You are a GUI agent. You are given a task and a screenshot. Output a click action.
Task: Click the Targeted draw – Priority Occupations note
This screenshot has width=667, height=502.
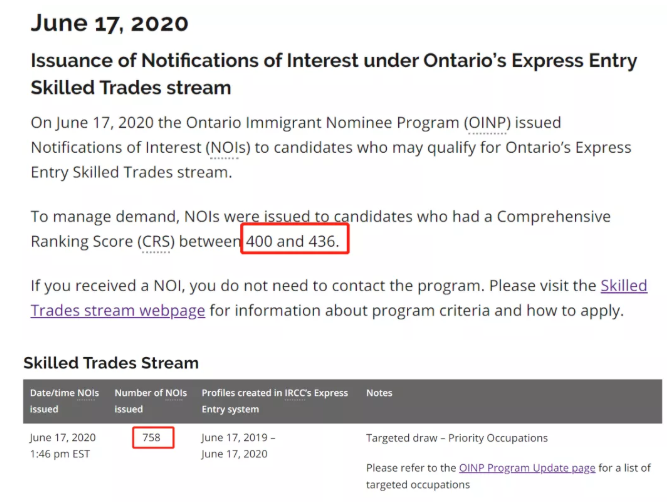(x=456, y=438)
